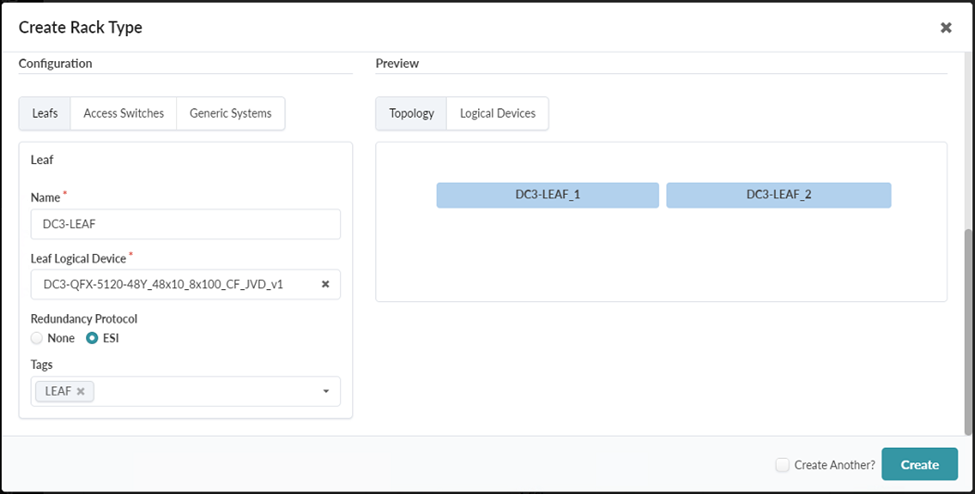Open the Leaf Logical Device combo box
This screenshot has height=494, width=975.
(170, 284)
